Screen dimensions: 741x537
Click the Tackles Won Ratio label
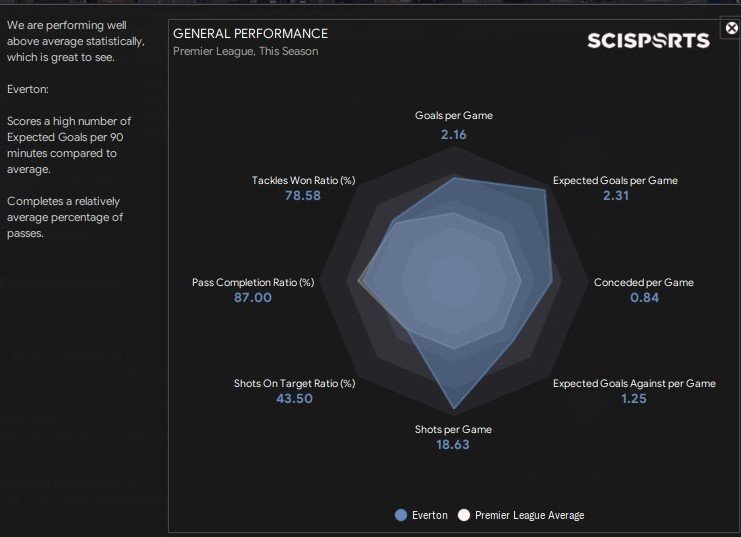pos(304,181)
